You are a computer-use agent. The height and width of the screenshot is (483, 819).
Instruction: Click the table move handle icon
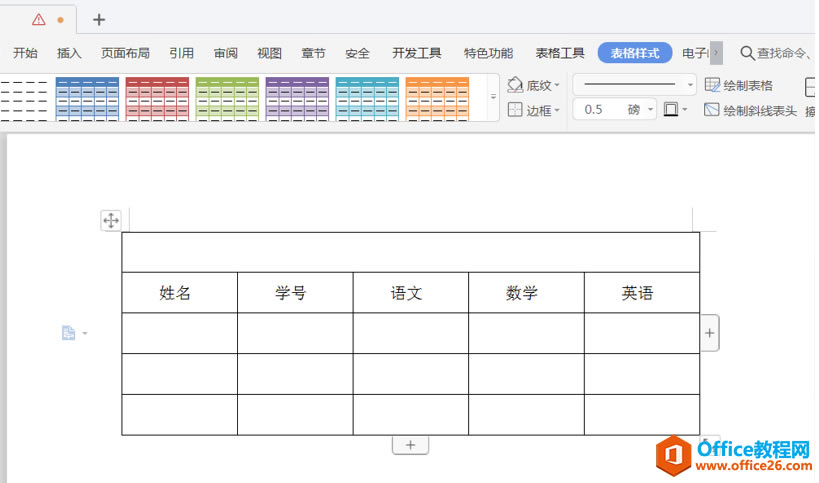tap(111, 221)
